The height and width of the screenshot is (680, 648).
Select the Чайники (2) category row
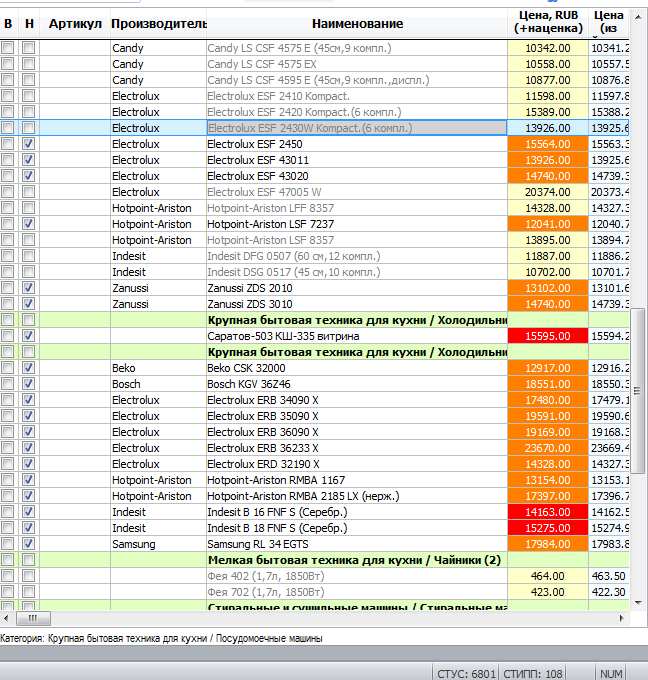pyautogui.click(x=314, y=560)
